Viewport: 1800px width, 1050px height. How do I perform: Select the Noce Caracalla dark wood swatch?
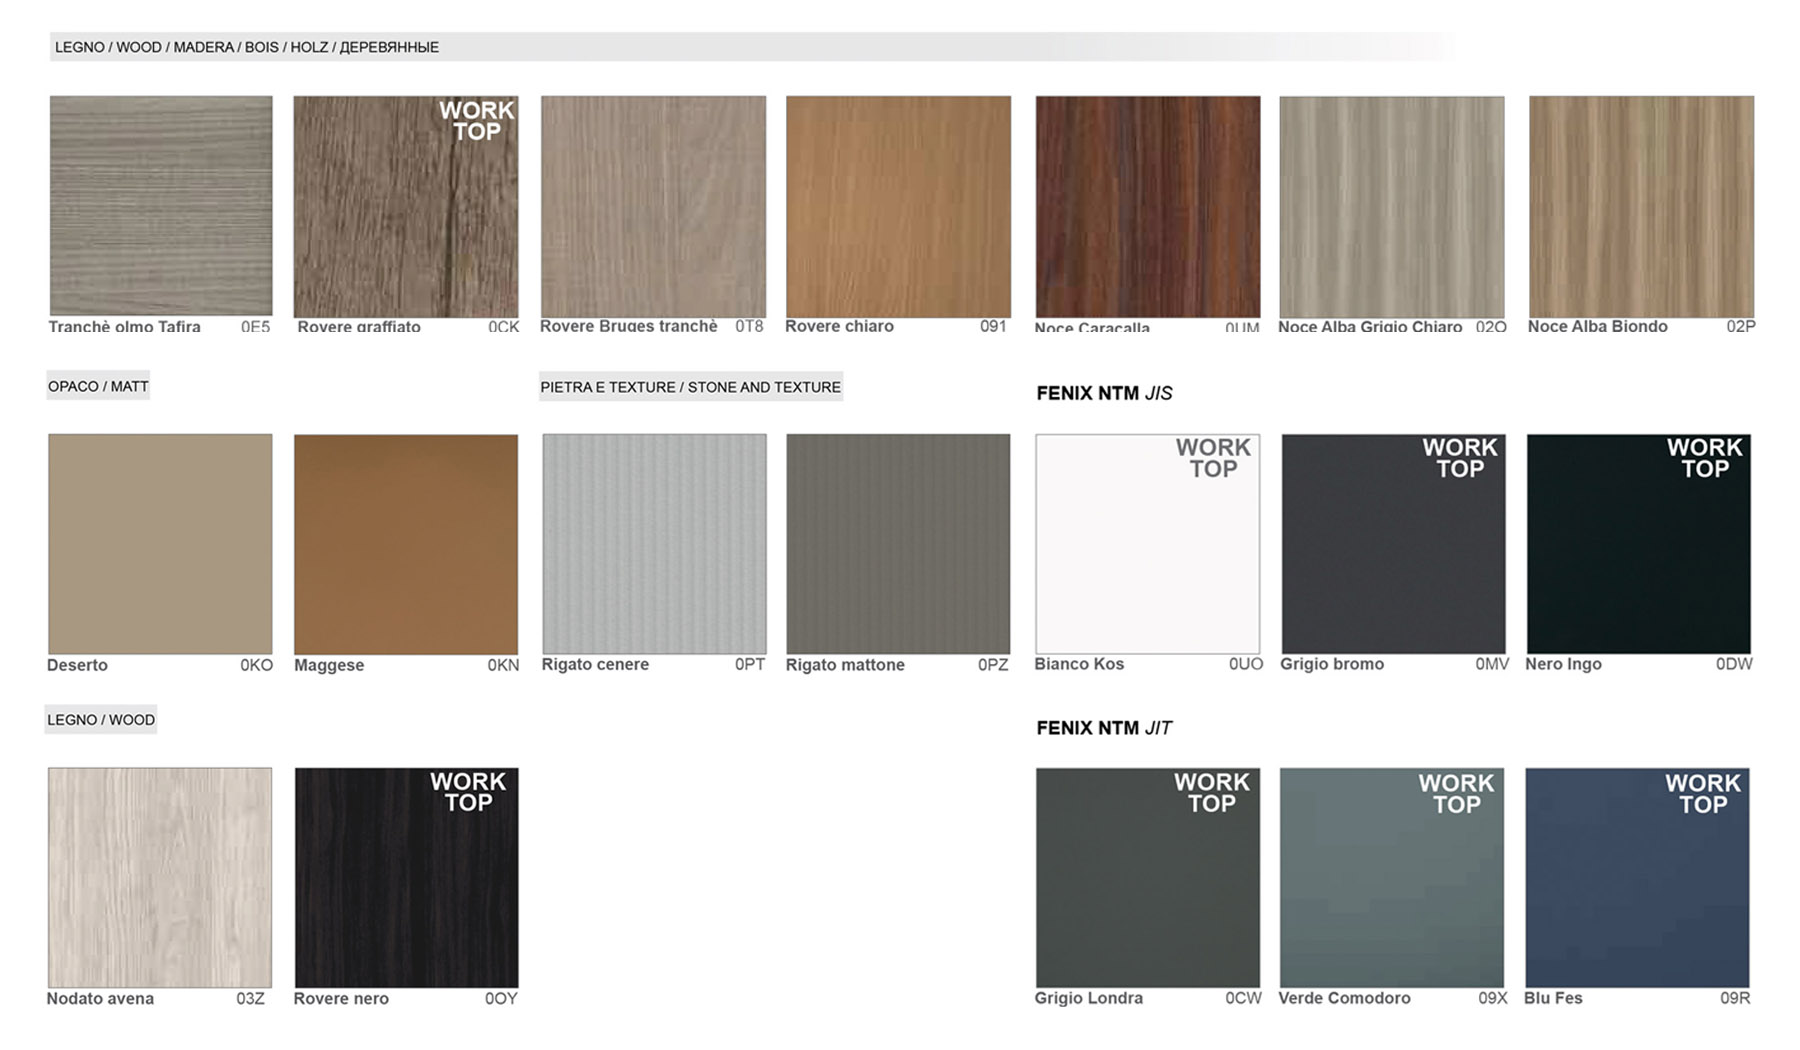pyautogui.click(x=1147, y=206)
